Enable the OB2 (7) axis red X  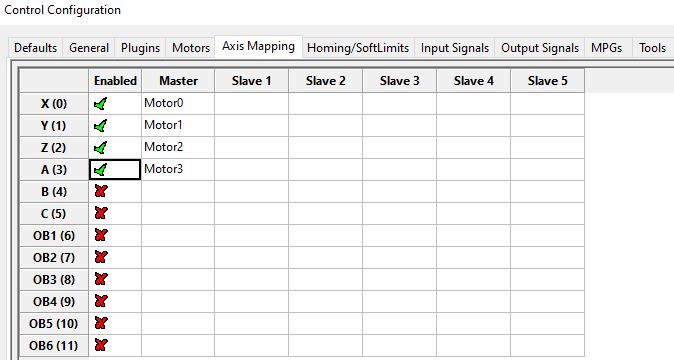tap(101, 257)
